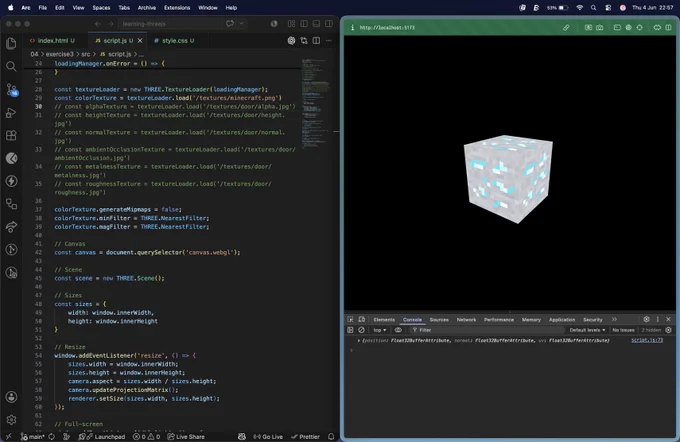This screenshot has width=680, height=442.
Task: Open the Spaces menu in the macOS menu bar
Action: (x=101, y=8)
